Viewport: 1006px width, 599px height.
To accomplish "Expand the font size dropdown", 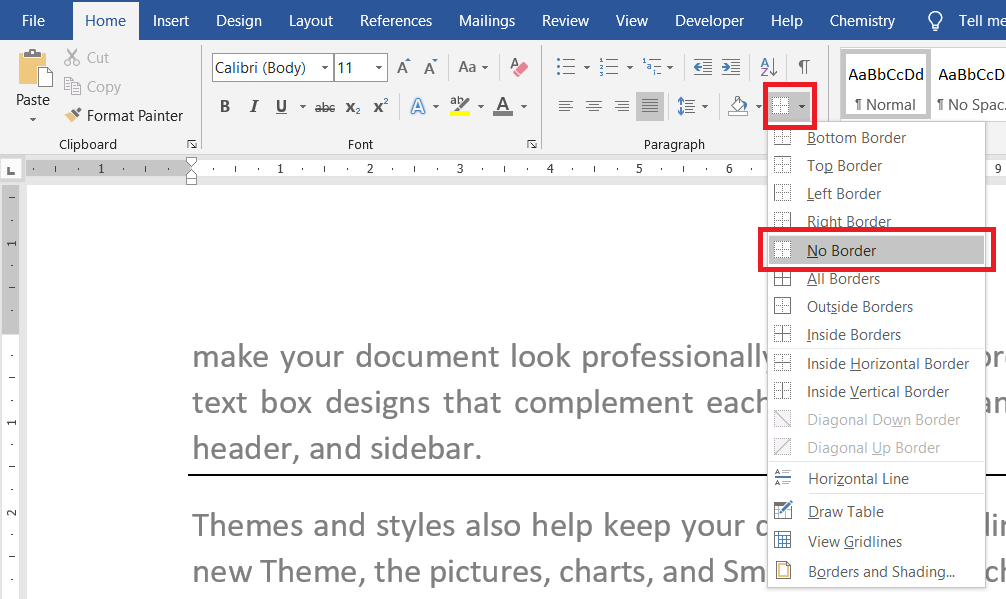I will click(379, 68).
